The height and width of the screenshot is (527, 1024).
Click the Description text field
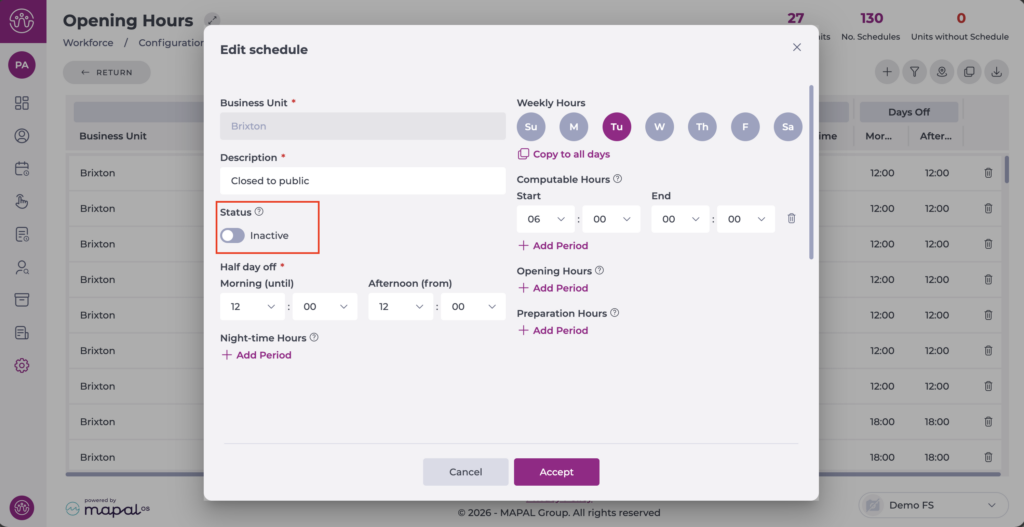pos(362,181)
